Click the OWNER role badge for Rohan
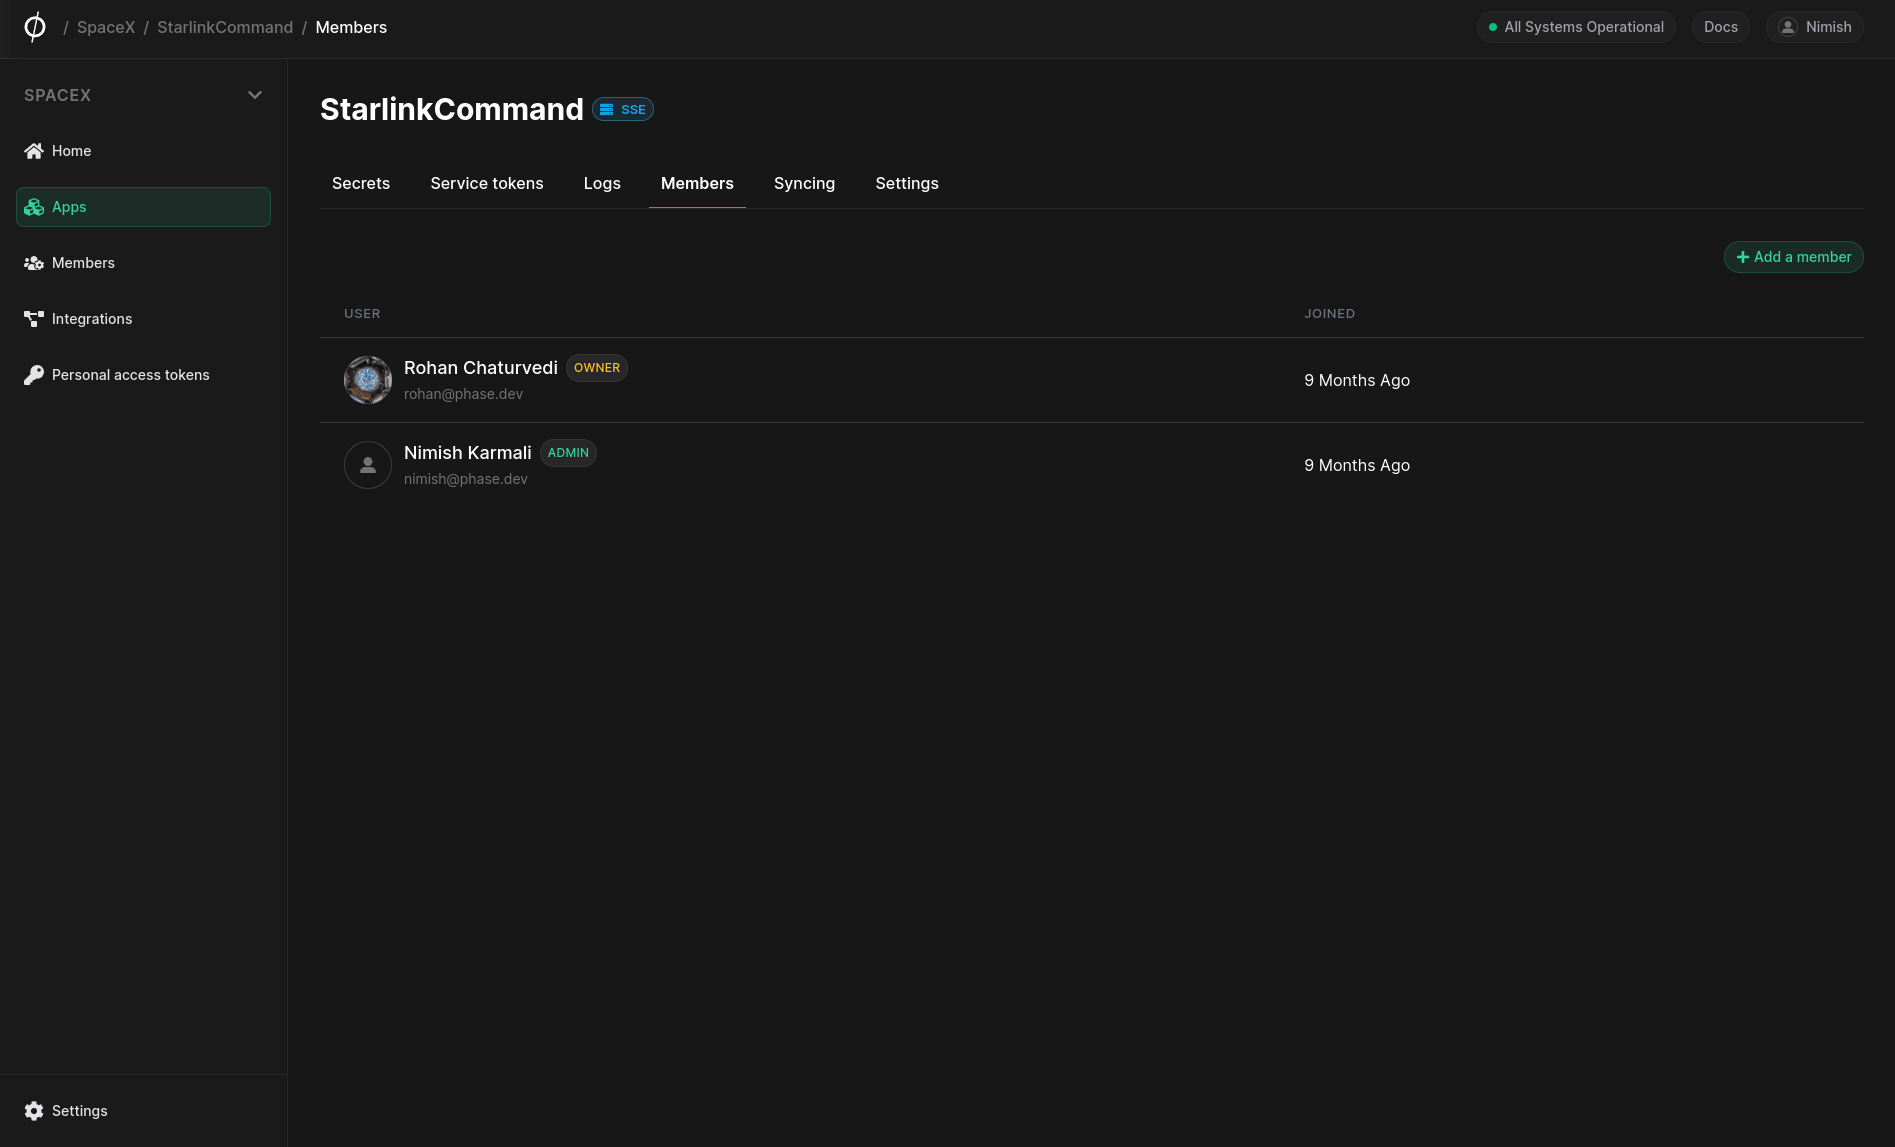Screen dimensions: 1895x1147 tap(596, 367)
